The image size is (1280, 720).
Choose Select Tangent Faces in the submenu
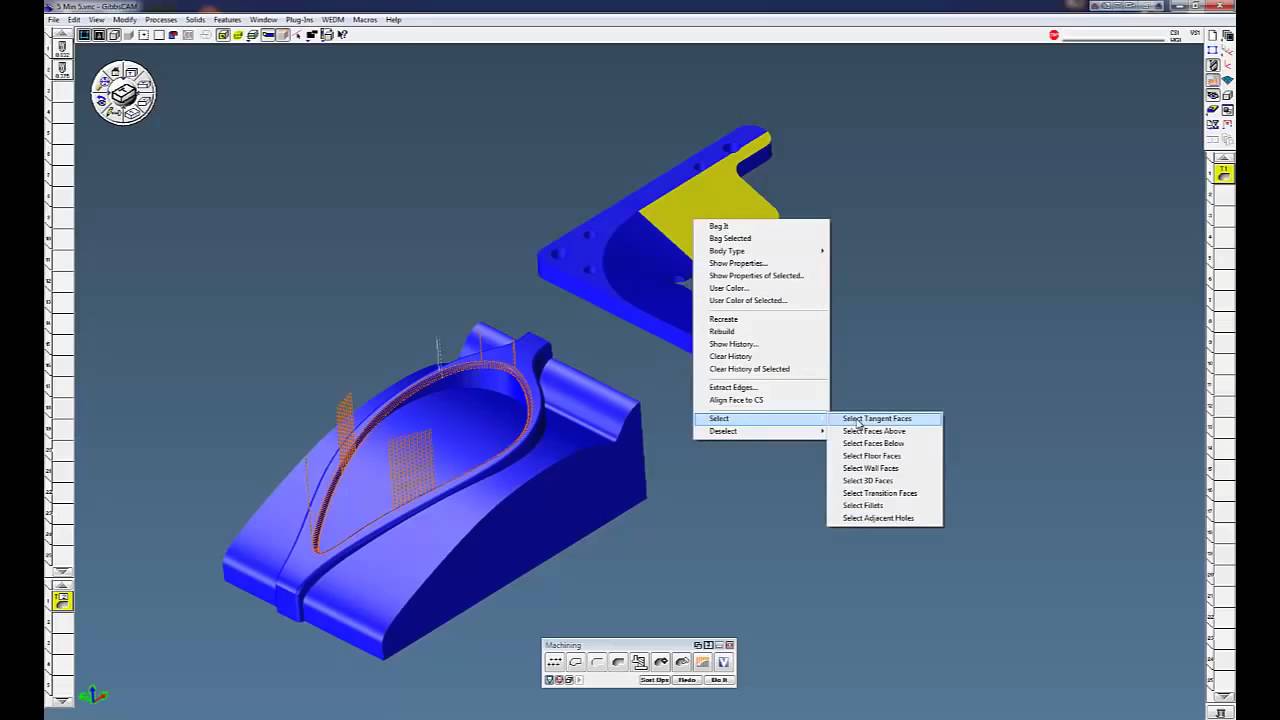coord(884,418)
